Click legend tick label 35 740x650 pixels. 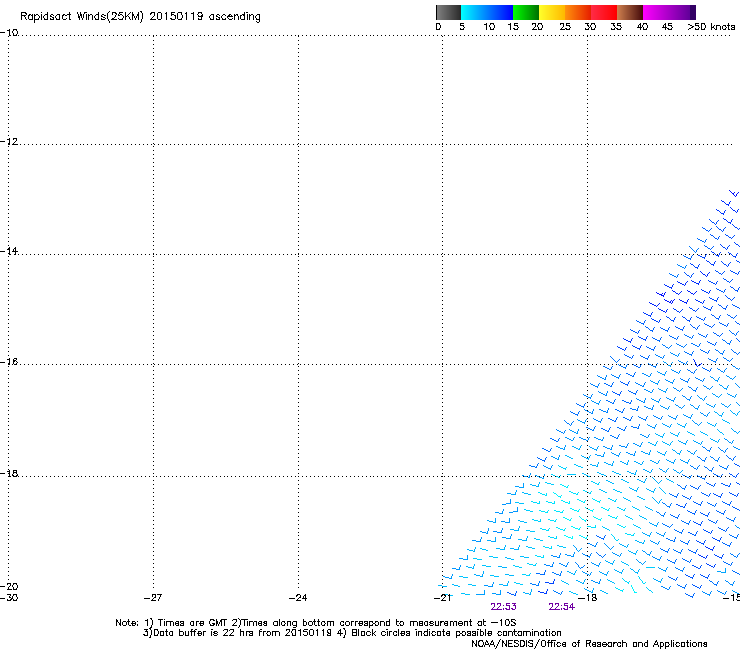pos(616,26)
